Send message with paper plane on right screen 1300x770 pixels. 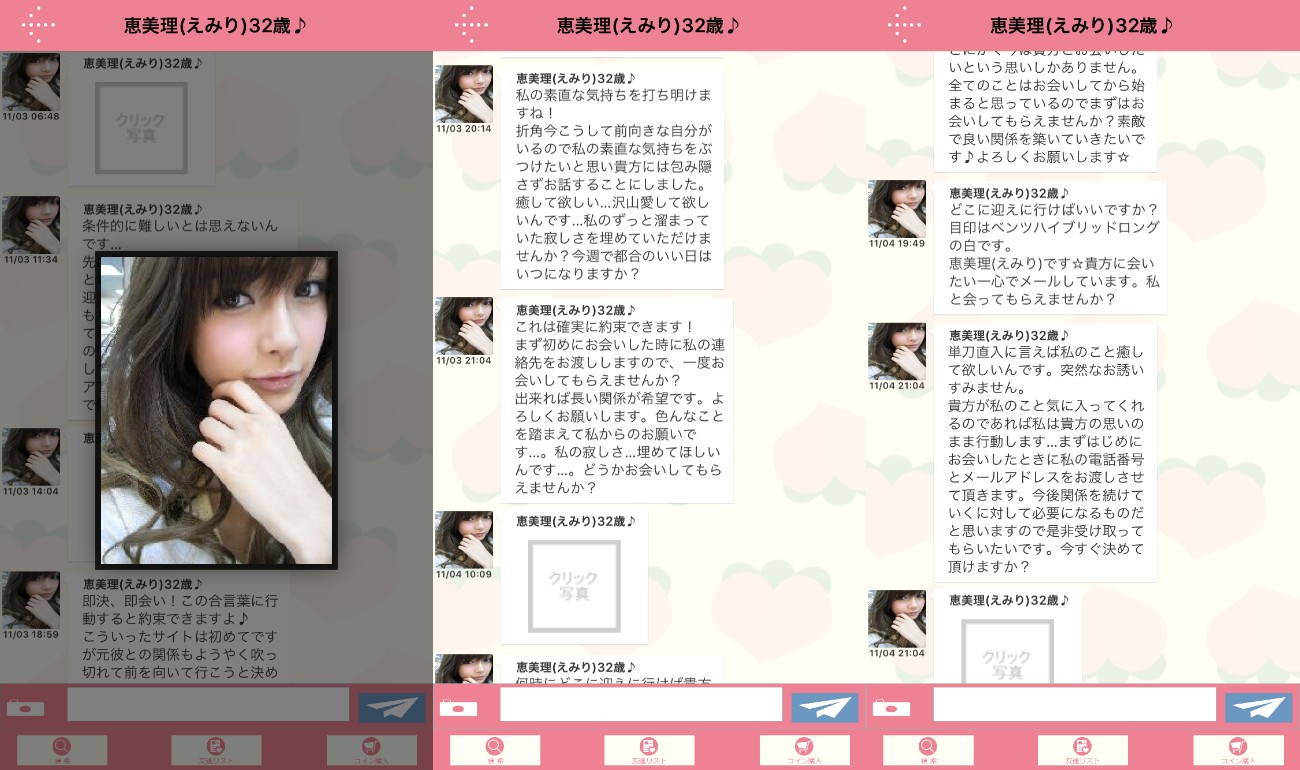[1258, 707]
